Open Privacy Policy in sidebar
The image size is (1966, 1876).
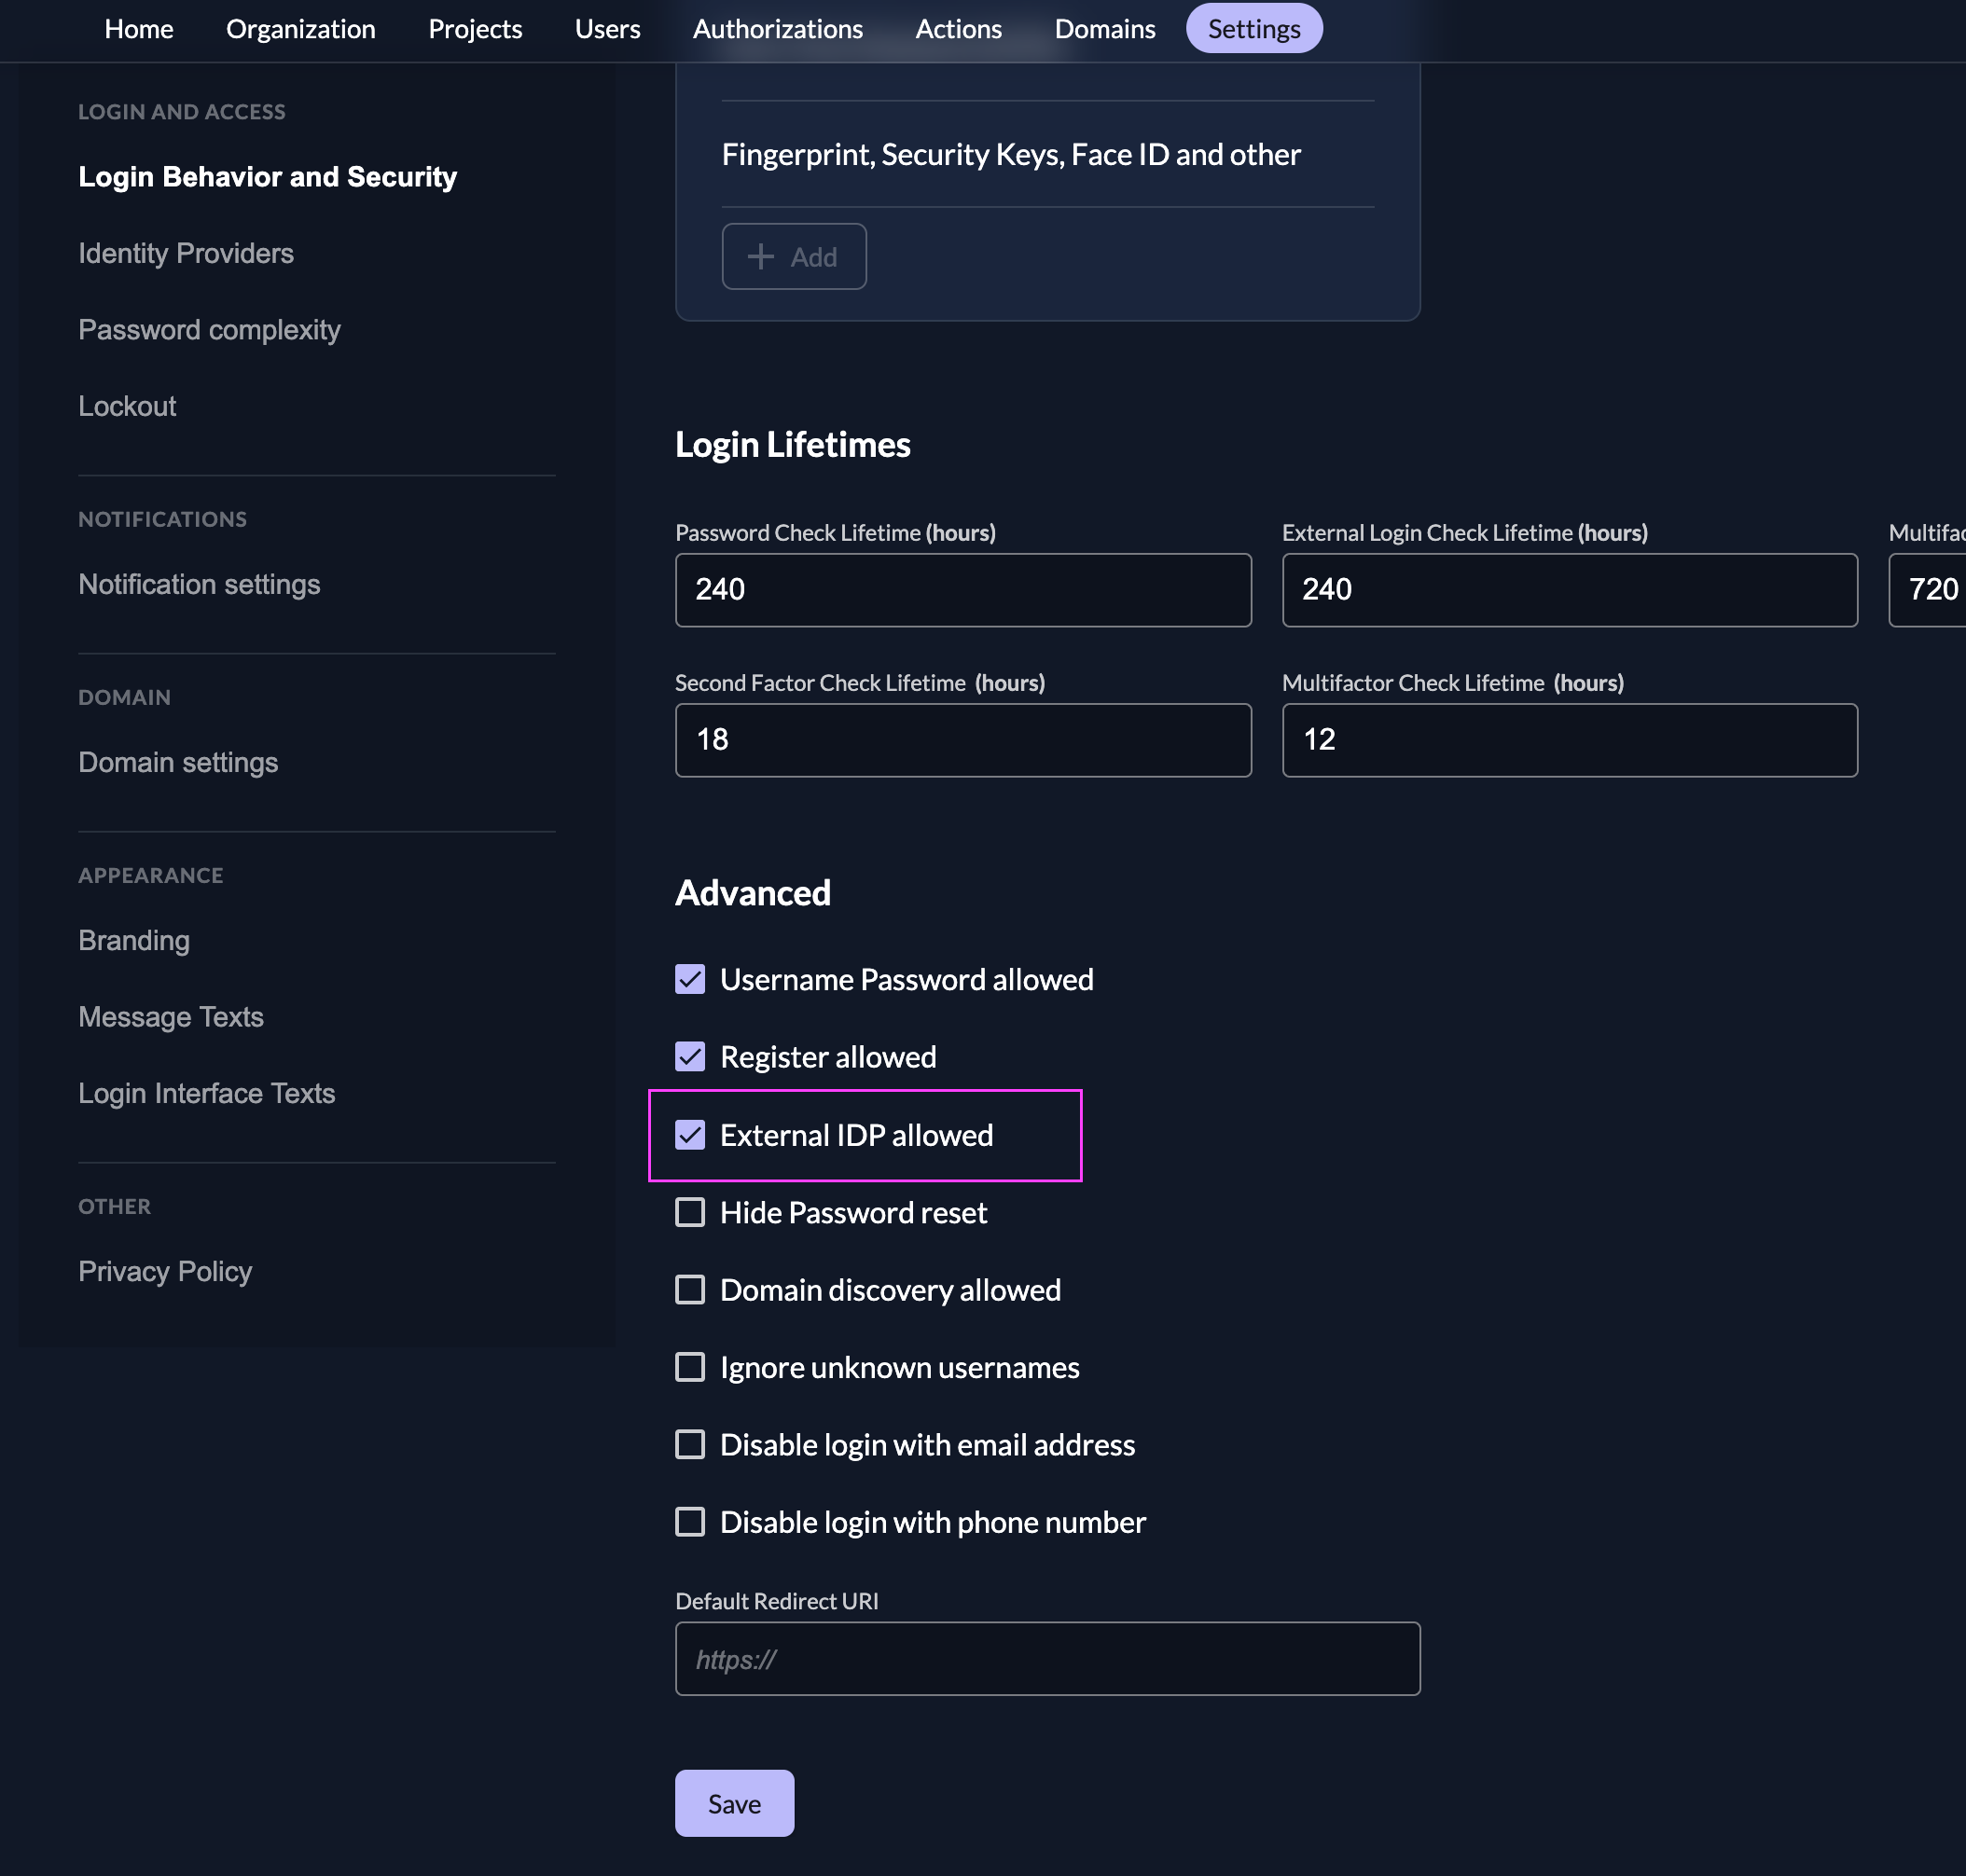pyautogui.click(x=165, y=1271)
